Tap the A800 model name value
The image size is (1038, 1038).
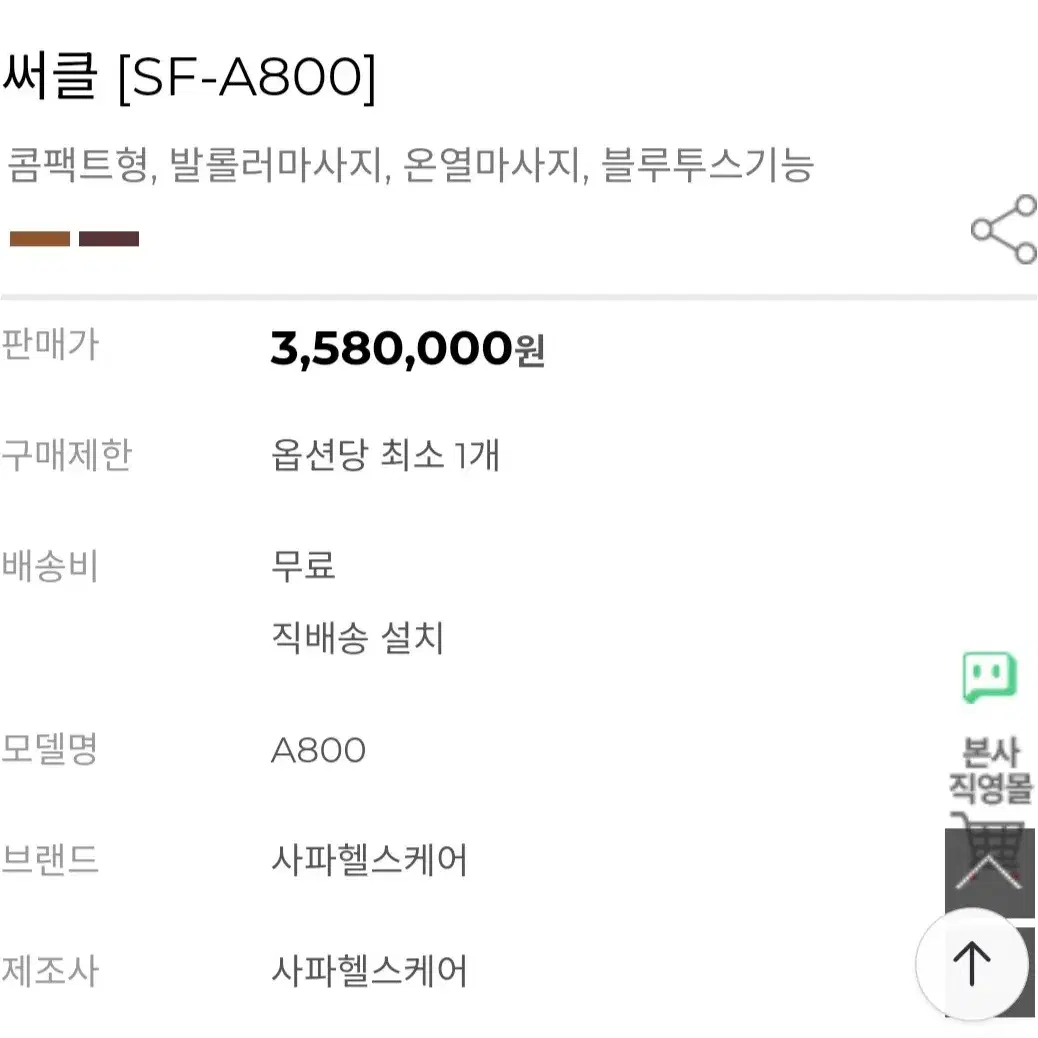318,750
